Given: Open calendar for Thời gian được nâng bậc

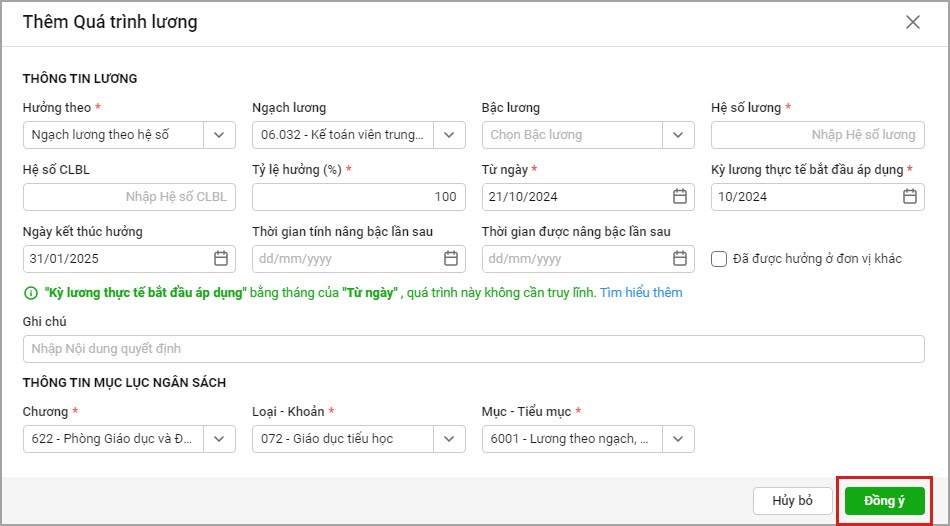Looking at the screenshot, I should 680,259.
